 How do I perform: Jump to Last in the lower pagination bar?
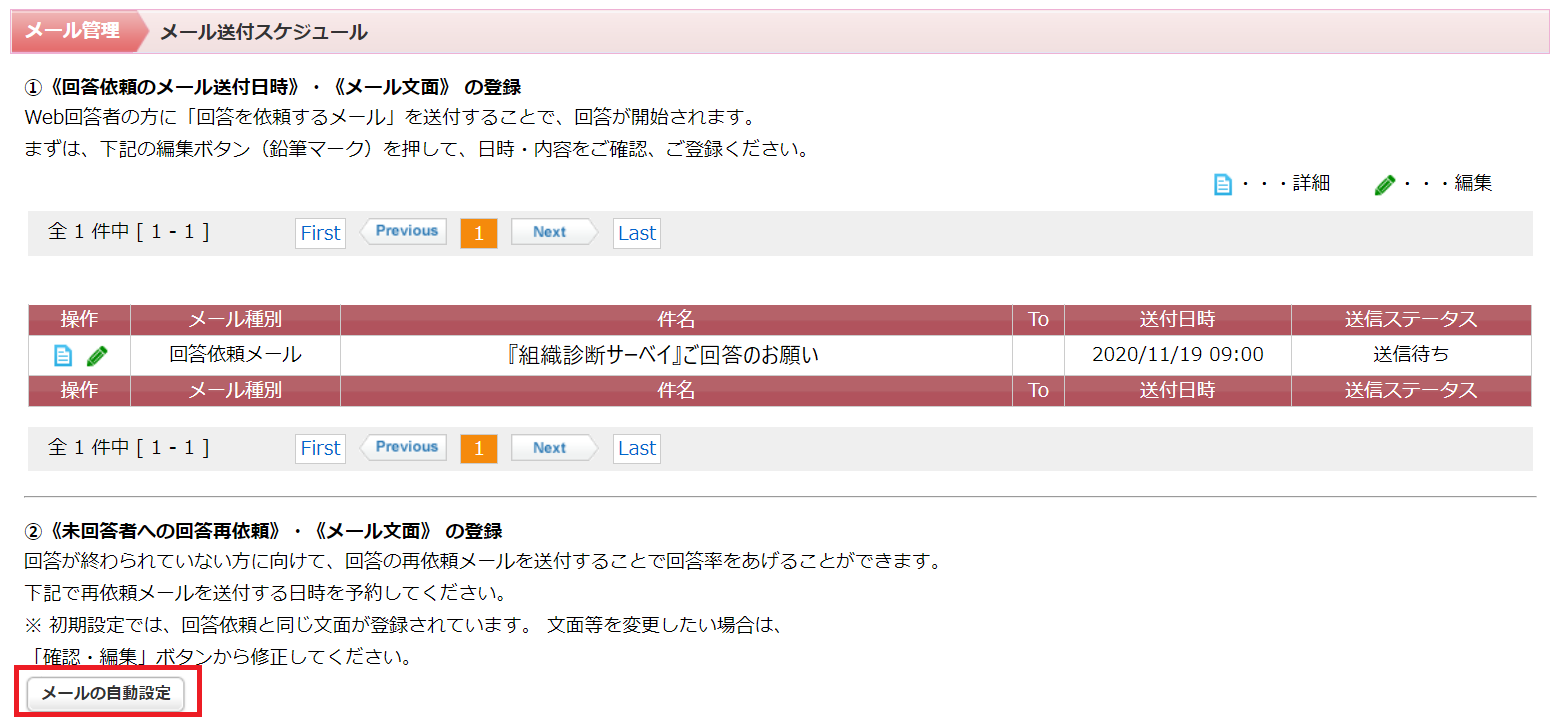[636, 448]
